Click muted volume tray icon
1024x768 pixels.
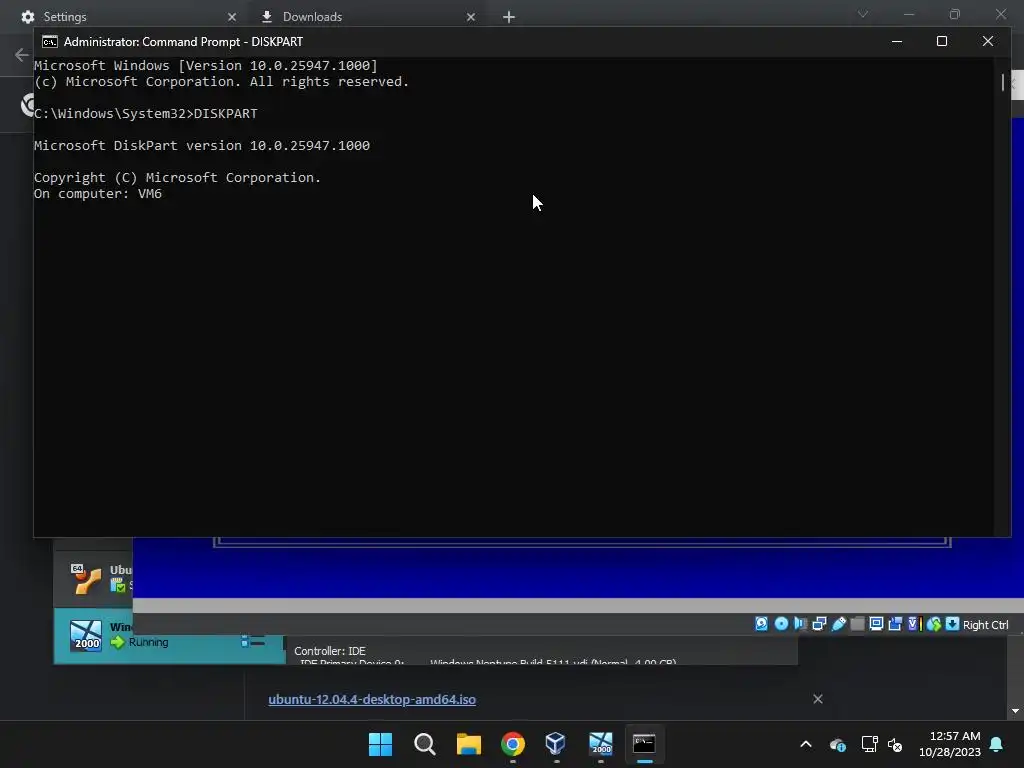pos(895,744)
